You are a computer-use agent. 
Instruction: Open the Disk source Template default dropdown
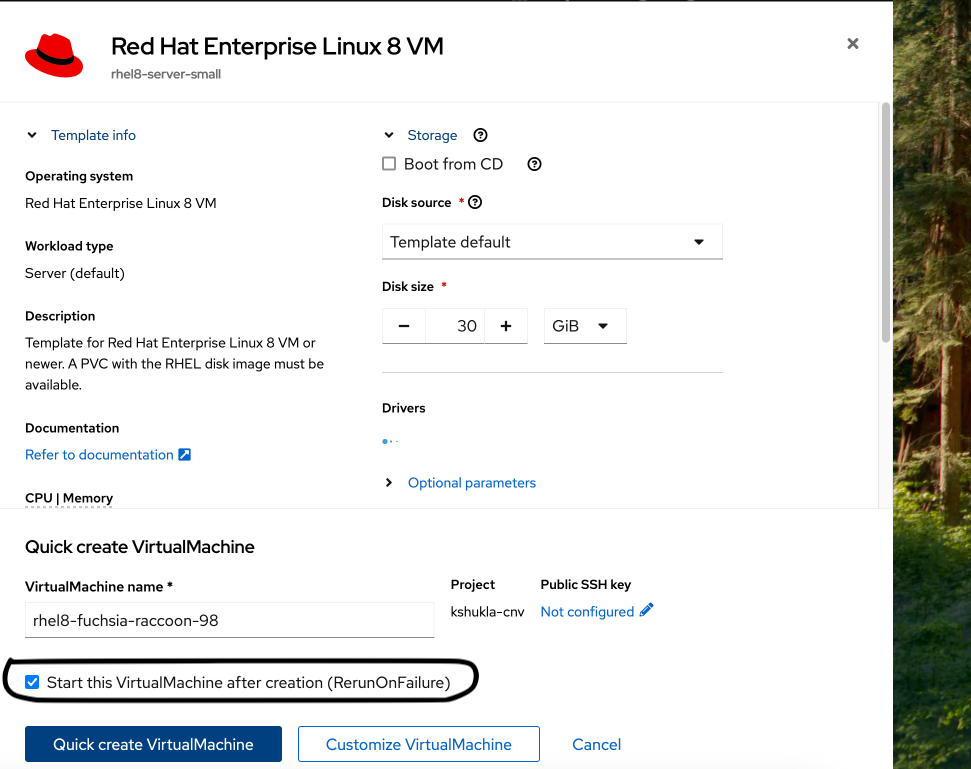pyautogui.click(x=552, y=242)
